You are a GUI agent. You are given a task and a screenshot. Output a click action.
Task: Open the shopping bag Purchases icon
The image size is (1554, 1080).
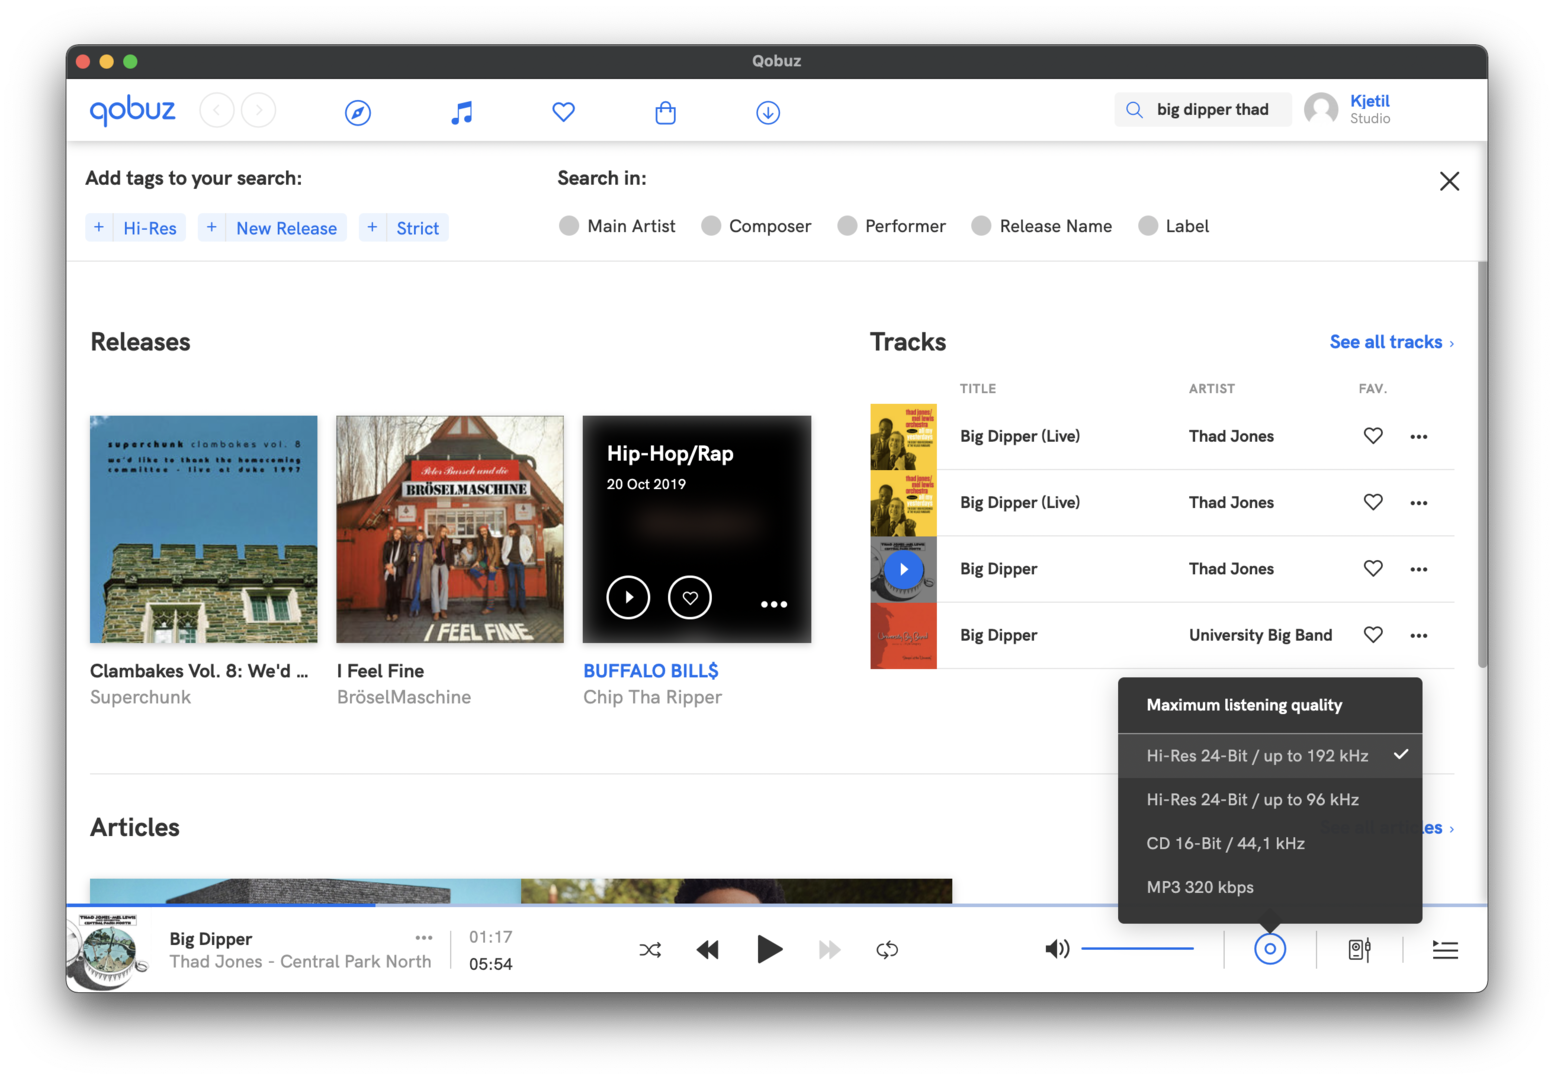(x=666, y=112)
